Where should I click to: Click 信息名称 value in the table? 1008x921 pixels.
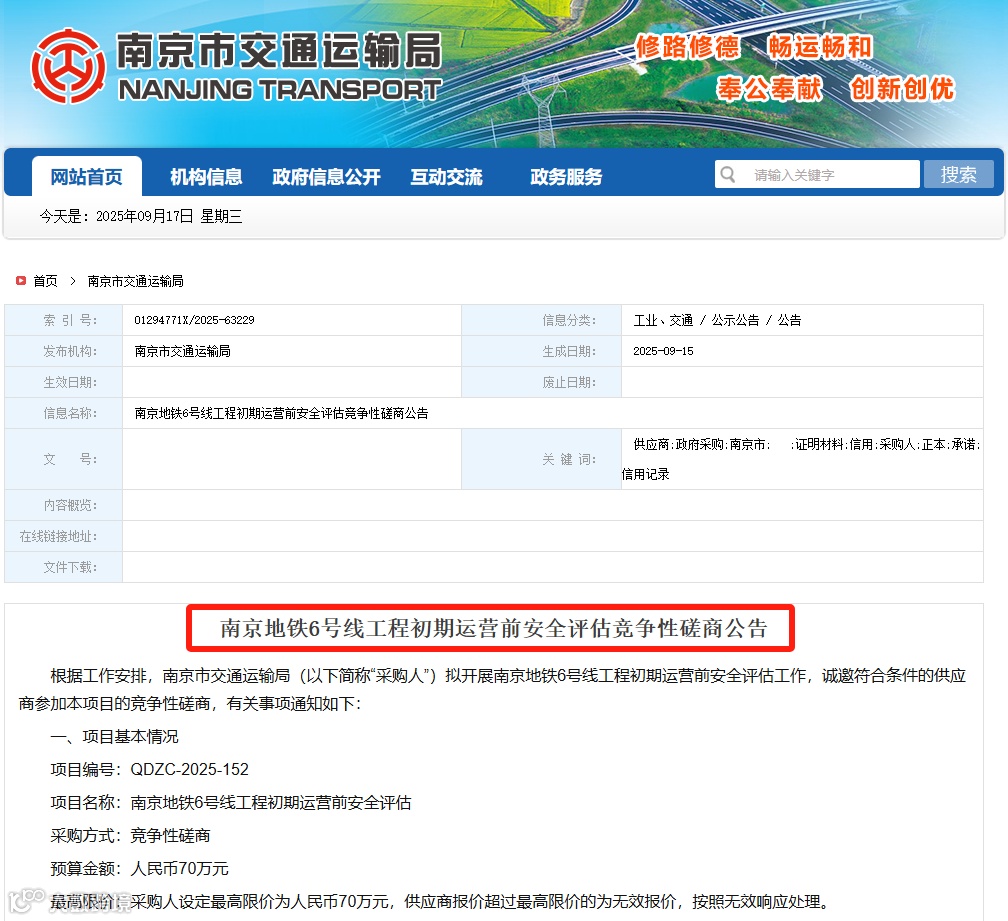tap(282, 413)
